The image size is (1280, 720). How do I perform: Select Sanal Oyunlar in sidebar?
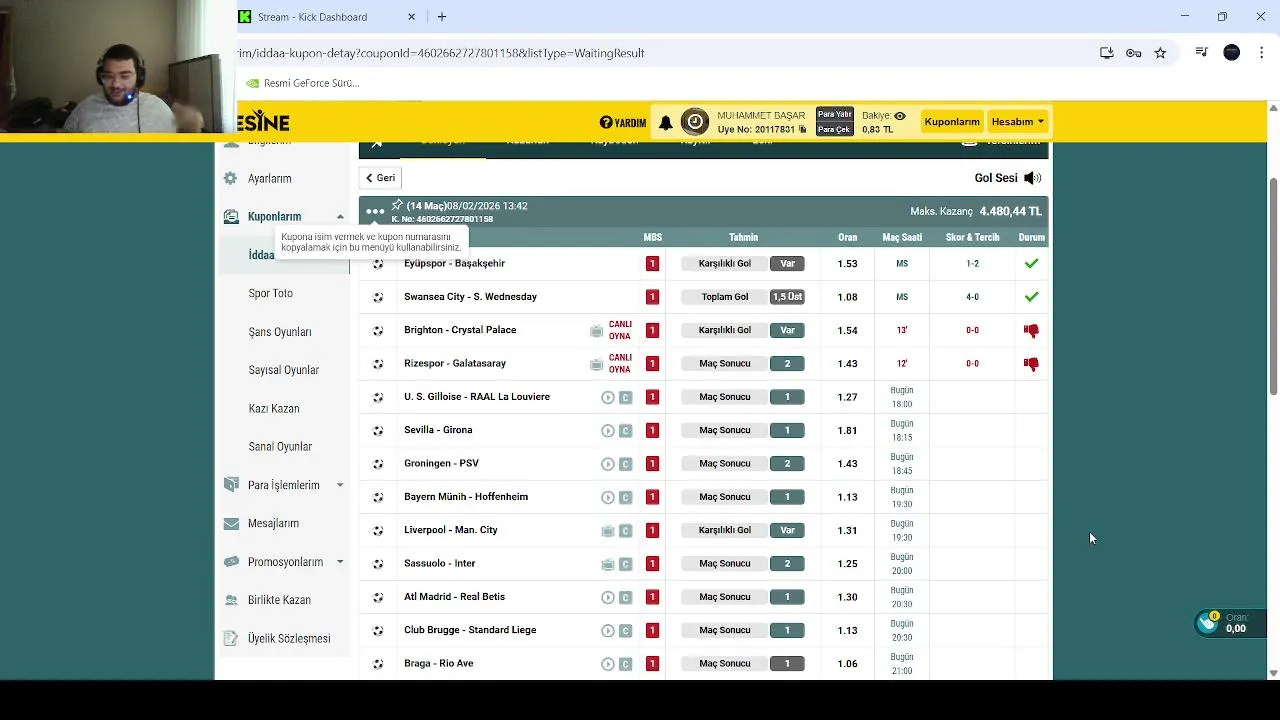280,447
